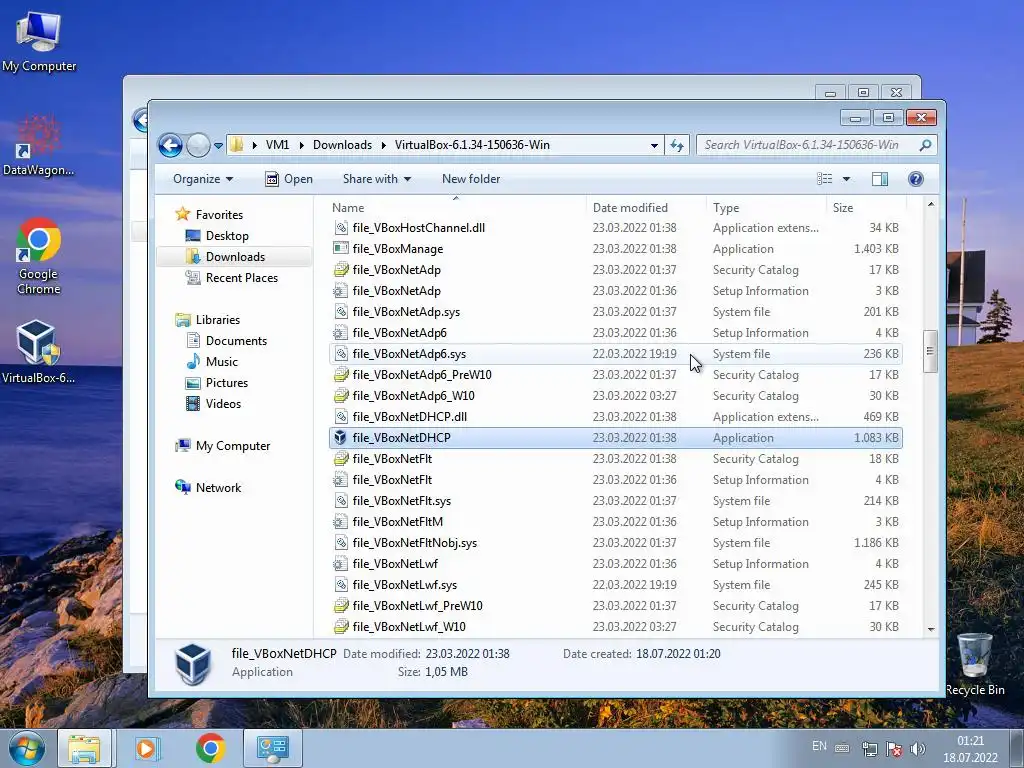1024x768 pixels.
Task: Open VirtualBox-6... installer desktop icon
Action: [38, 351]
